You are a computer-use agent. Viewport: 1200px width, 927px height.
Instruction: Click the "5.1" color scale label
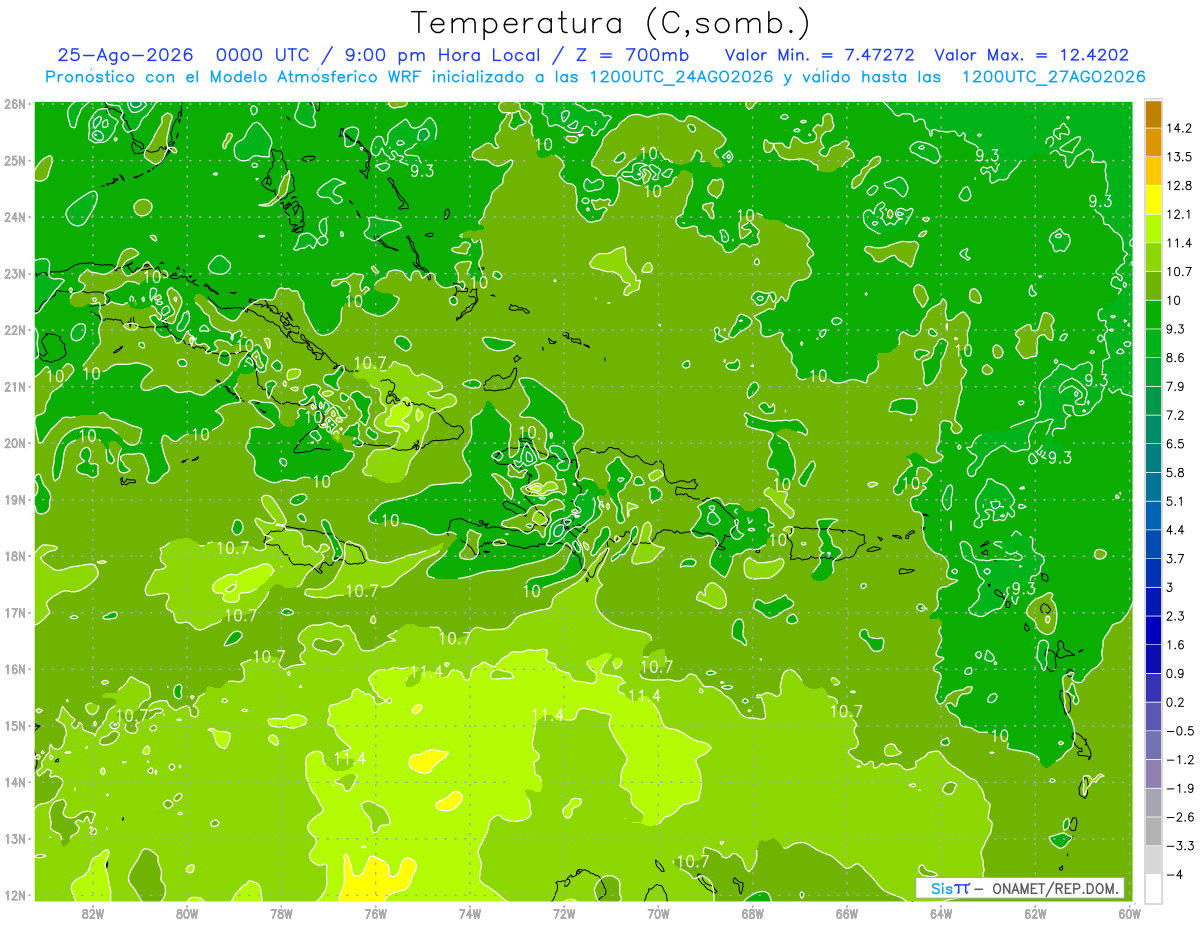click(1176, 501)
